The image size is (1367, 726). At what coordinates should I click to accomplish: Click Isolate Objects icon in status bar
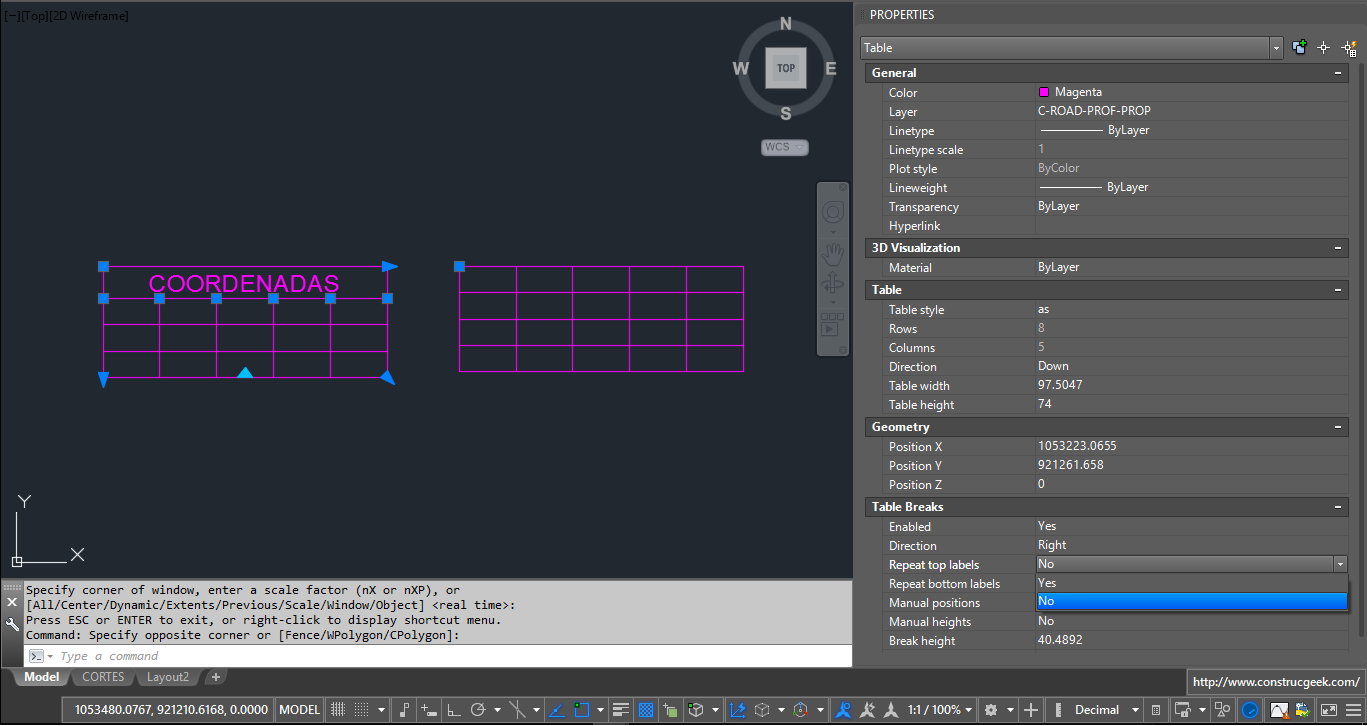pyautogui.click(x=1222, y=710)
